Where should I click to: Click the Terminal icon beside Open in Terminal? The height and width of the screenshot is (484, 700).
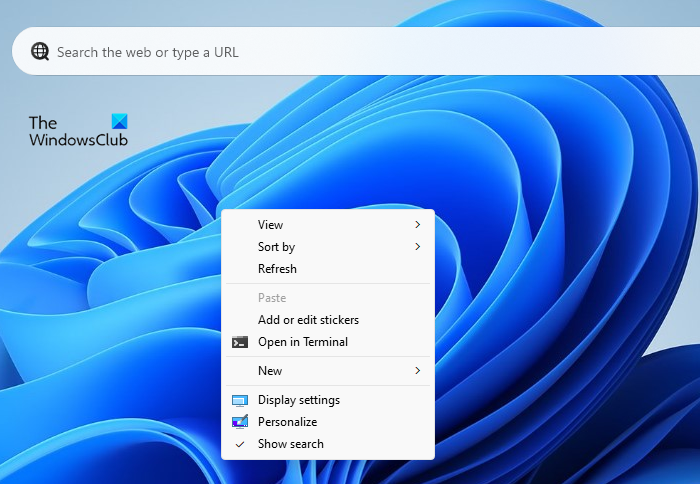click(x=240, y=342)
